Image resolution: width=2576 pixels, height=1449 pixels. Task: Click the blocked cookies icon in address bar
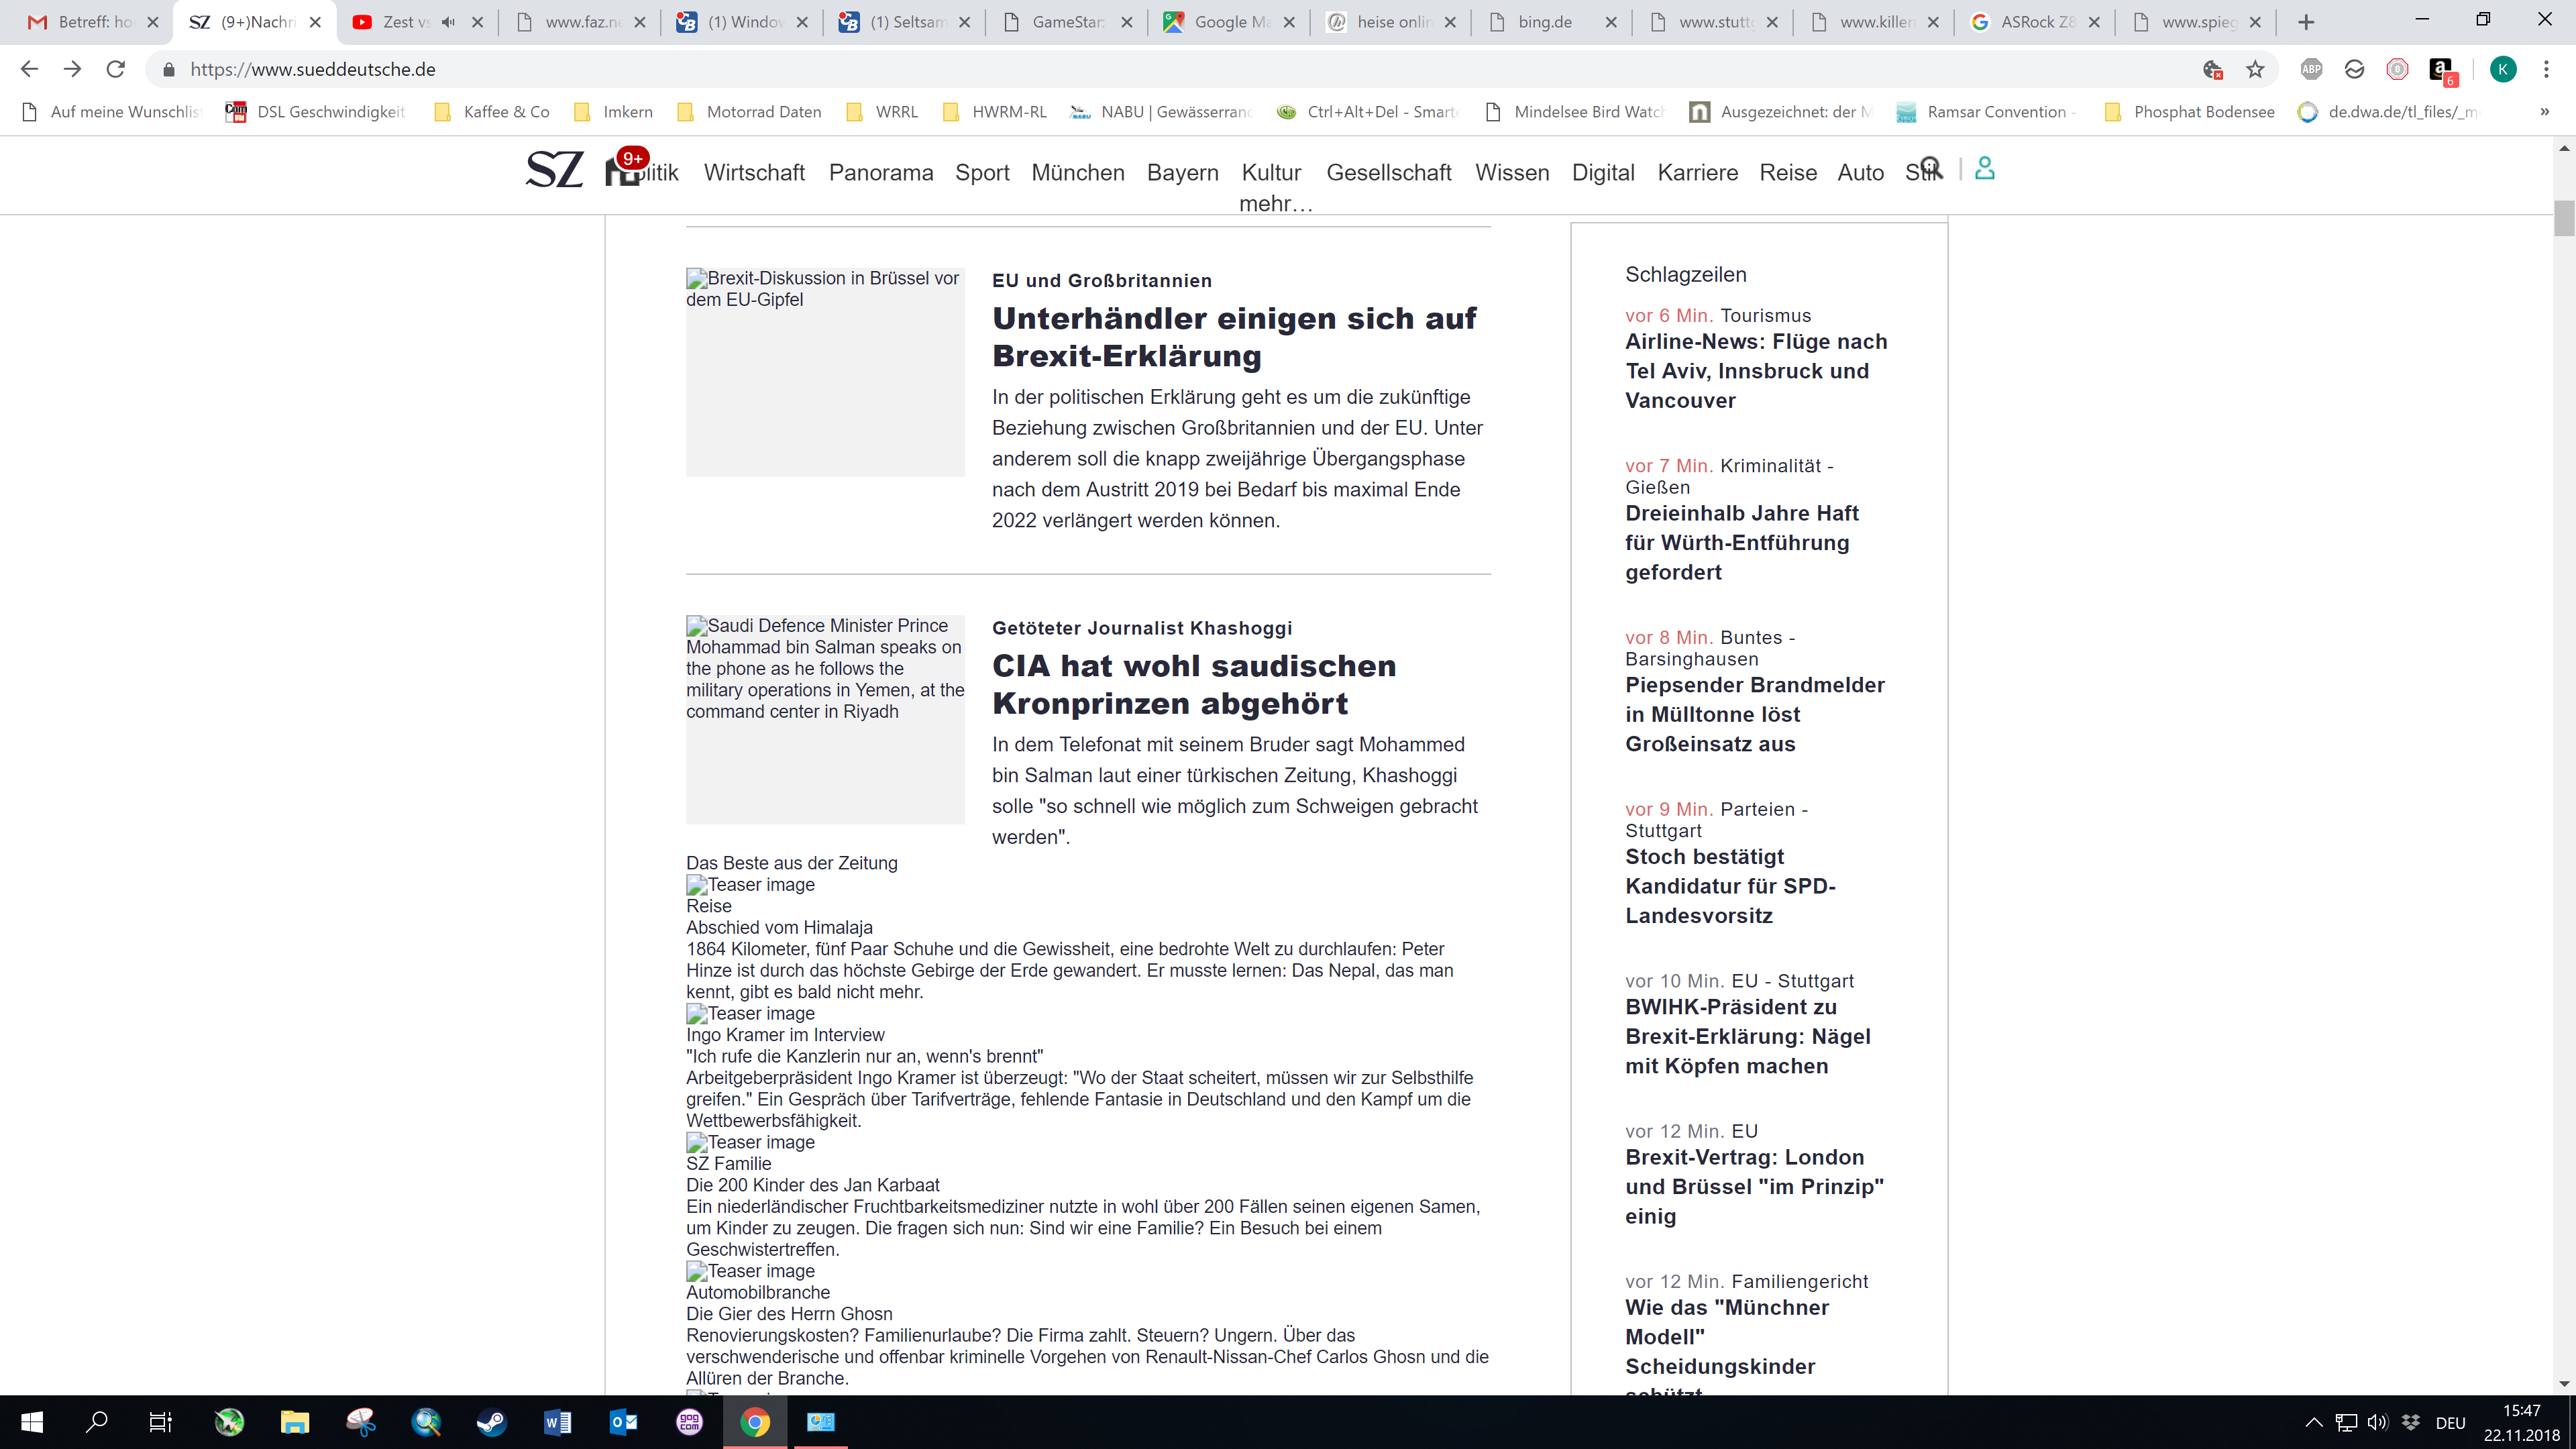pos(2212,69)
